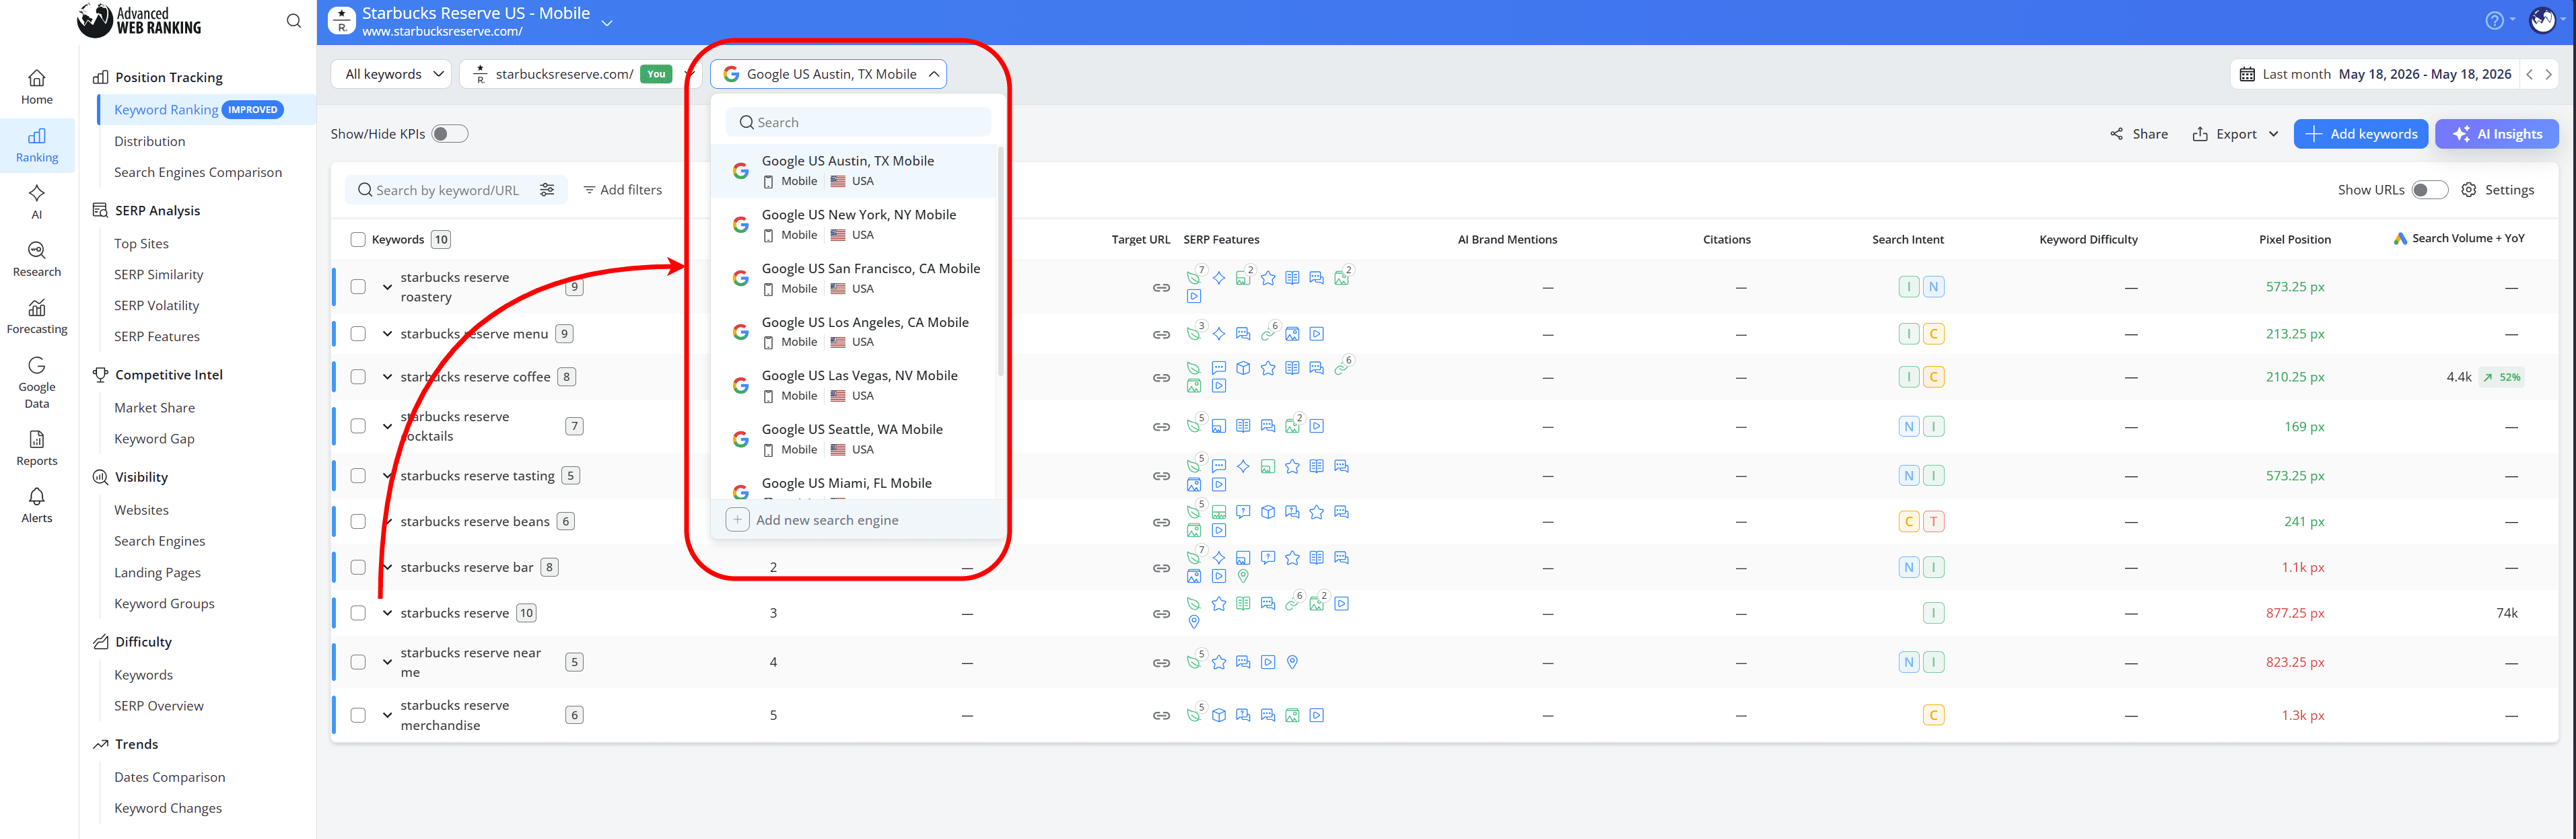Expand the starbucks reserve roastery row
The height and width of the screenshot is (839, 2576).
click(x=387, y=287)
